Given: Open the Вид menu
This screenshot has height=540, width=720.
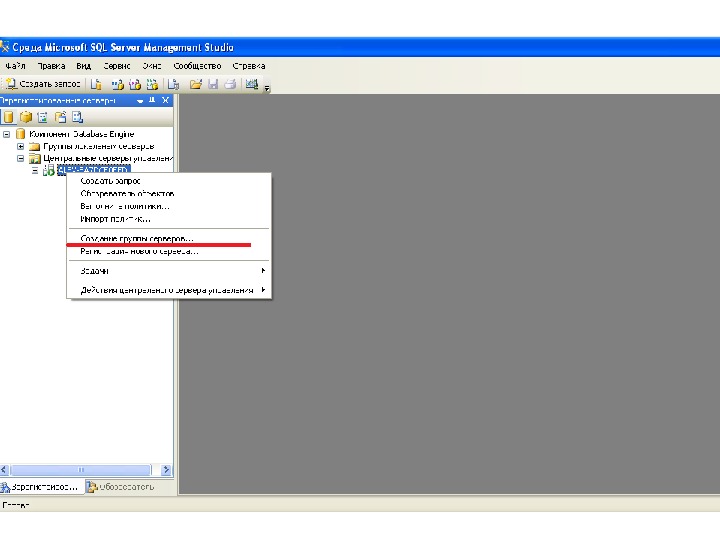Looking at the screenshot, I should click(84, 66).
